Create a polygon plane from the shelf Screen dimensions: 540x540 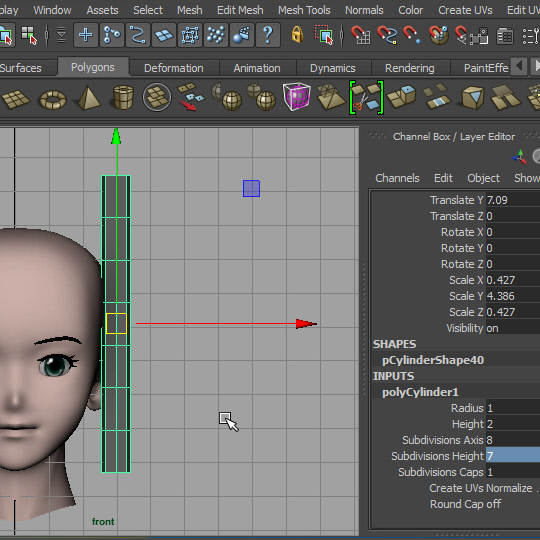coord(16,99)
